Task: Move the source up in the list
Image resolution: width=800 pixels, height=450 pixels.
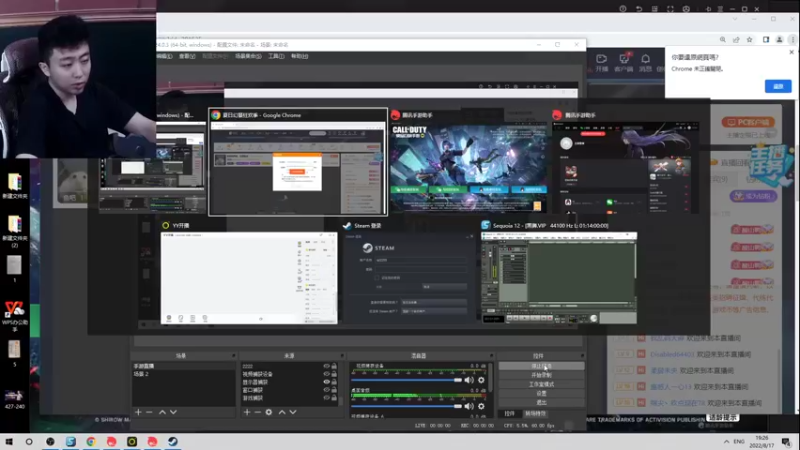Action: click(282, 412)
